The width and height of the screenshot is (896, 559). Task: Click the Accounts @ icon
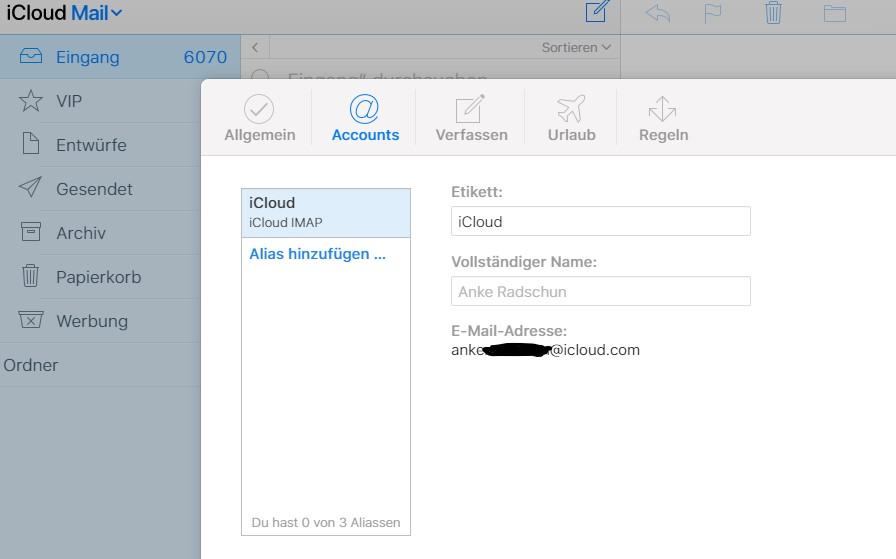[x=365, y=109]
